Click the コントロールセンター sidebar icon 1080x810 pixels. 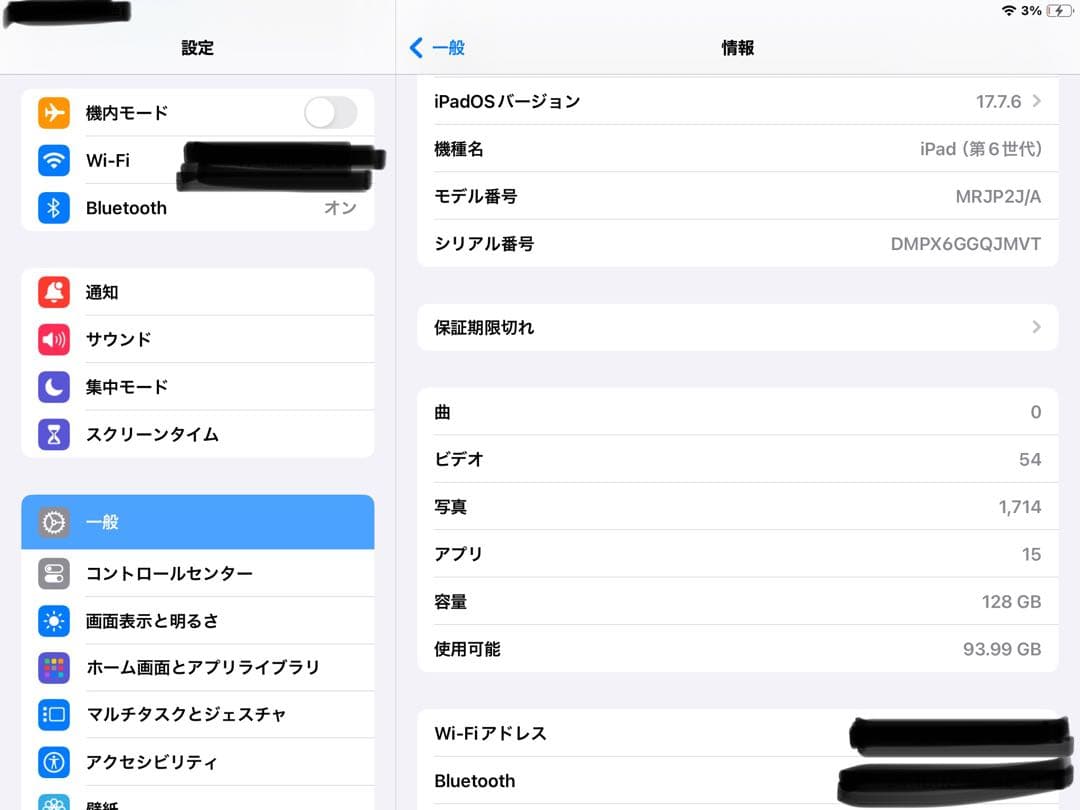point(54,573)
